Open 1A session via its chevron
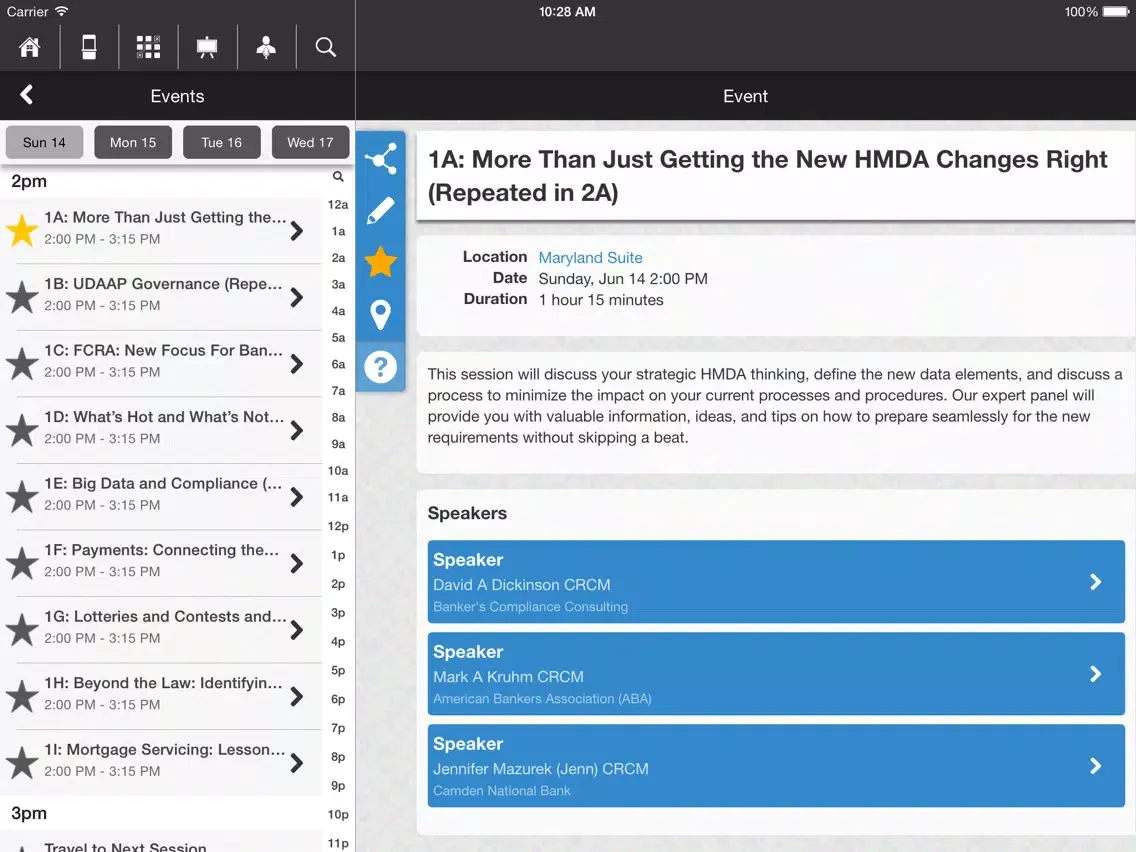Image resolution: width=1136 pixels, height=852 pixels. pyautogui.click(x=297, y=231)
